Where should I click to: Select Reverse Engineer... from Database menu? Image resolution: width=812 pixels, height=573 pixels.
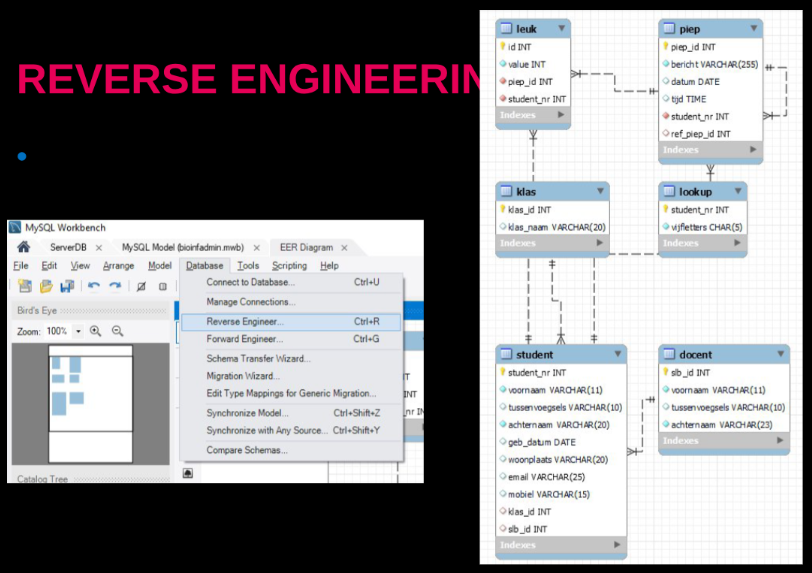click(244, 322)
